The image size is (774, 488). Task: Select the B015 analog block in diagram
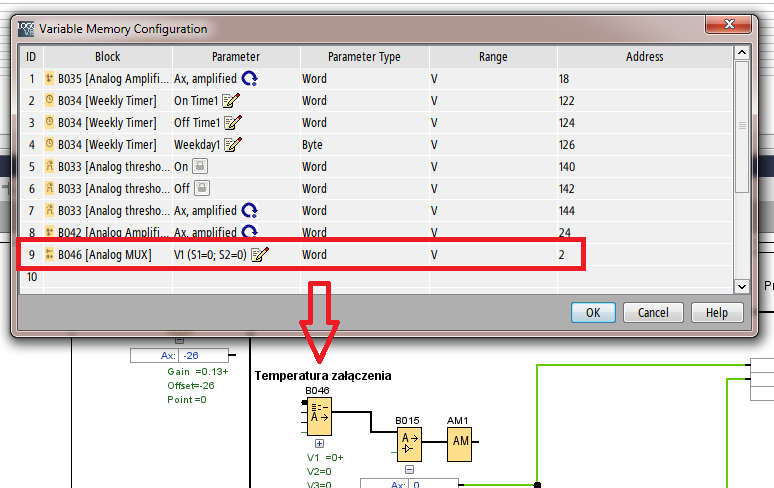(409, 444)
